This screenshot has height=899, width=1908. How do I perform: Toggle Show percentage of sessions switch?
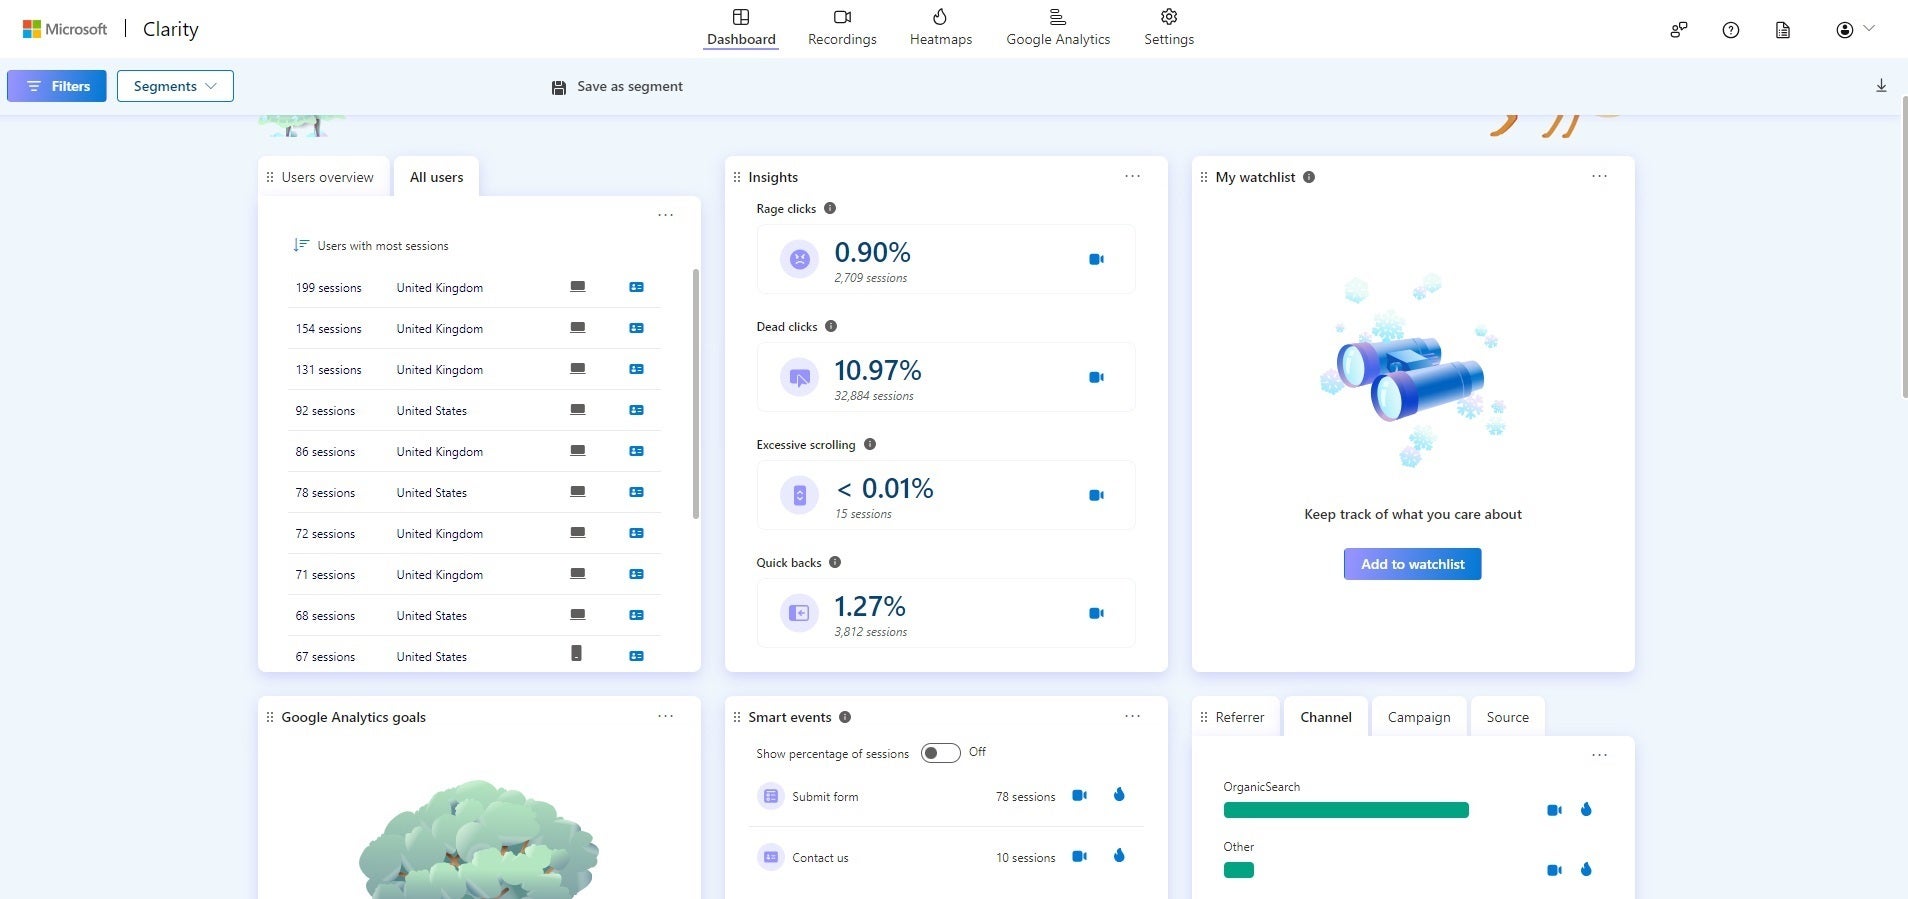click(x=940, y=753)
